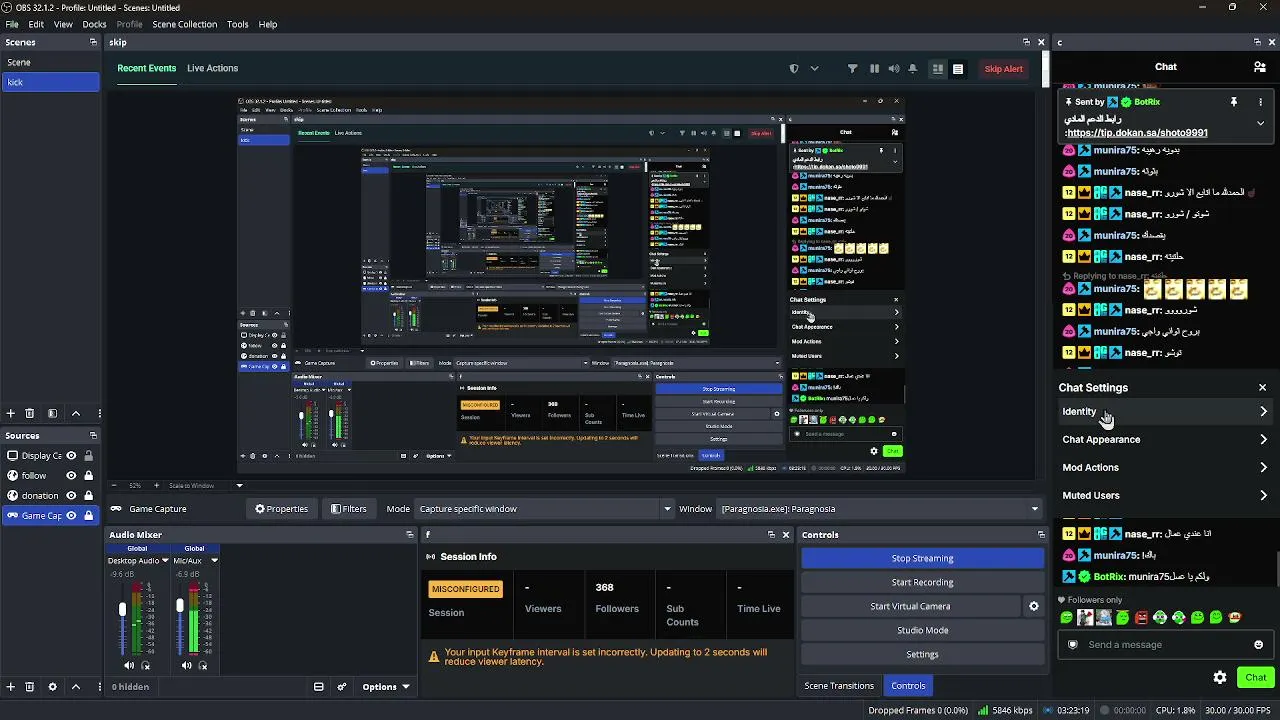This screenshot has height=720, width=1280.
Task: Toggle visibility of donation source
Action: (71, 496)
